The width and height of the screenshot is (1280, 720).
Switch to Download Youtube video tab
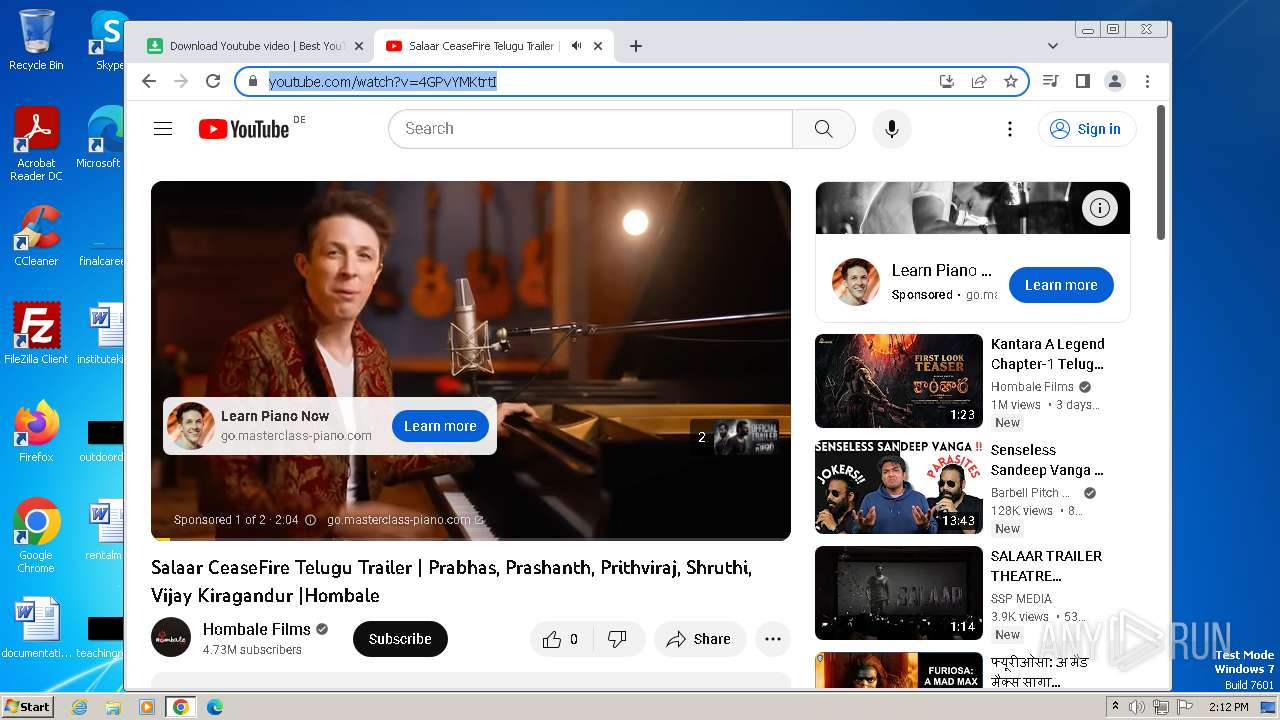tap(255, 46)
